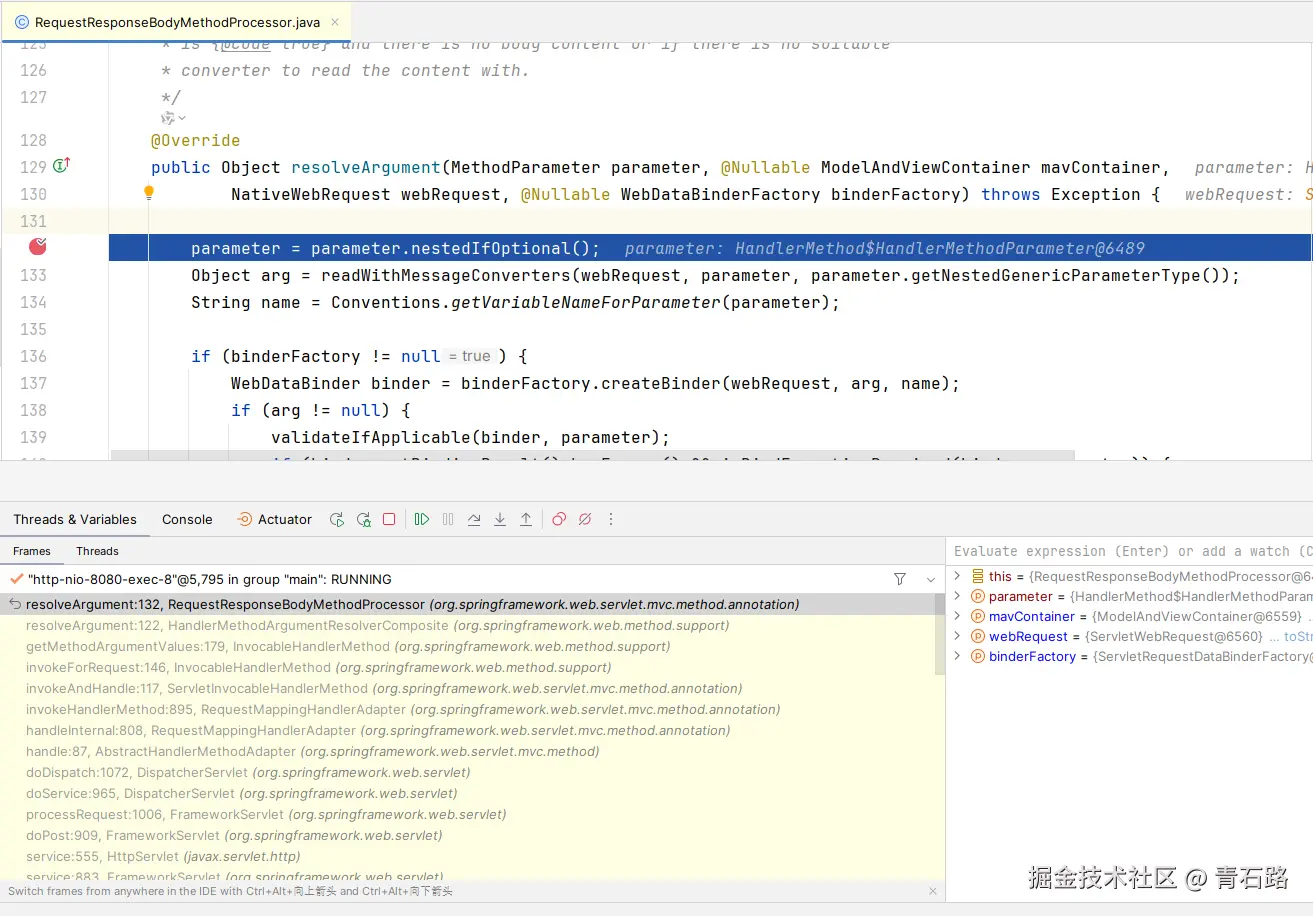
Task: Click the Rerun in debug mode icon
Action: (364, 519)
